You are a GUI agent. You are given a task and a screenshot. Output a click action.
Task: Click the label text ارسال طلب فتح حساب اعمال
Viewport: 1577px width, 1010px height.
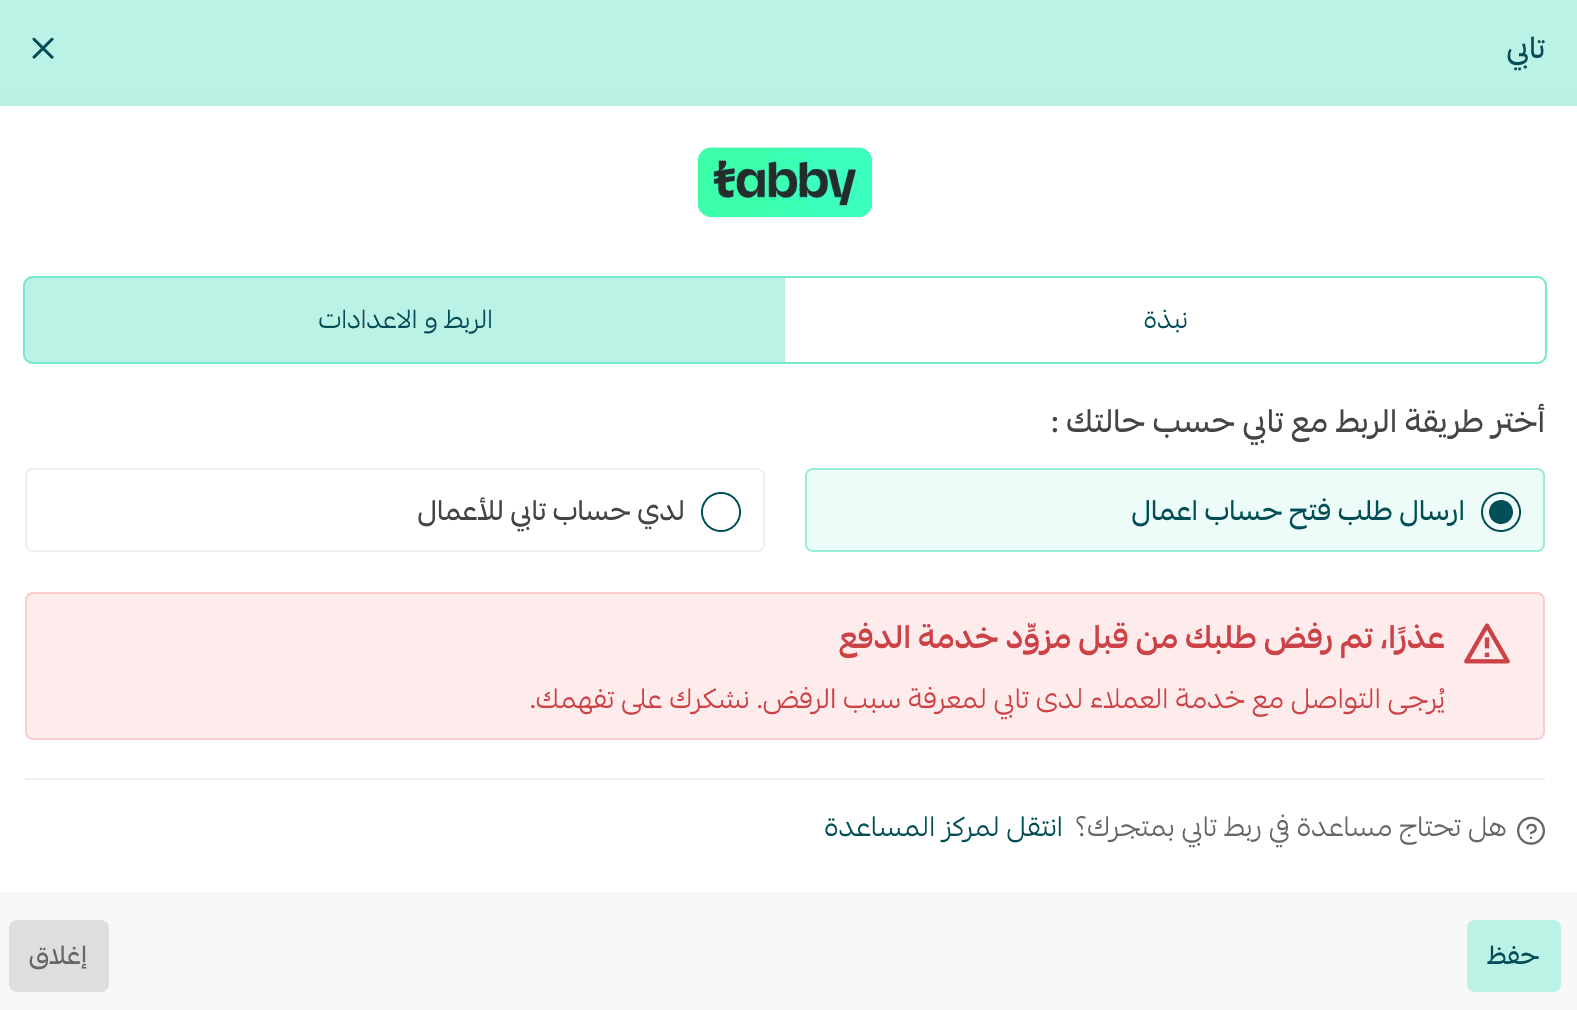(1297, 512)
